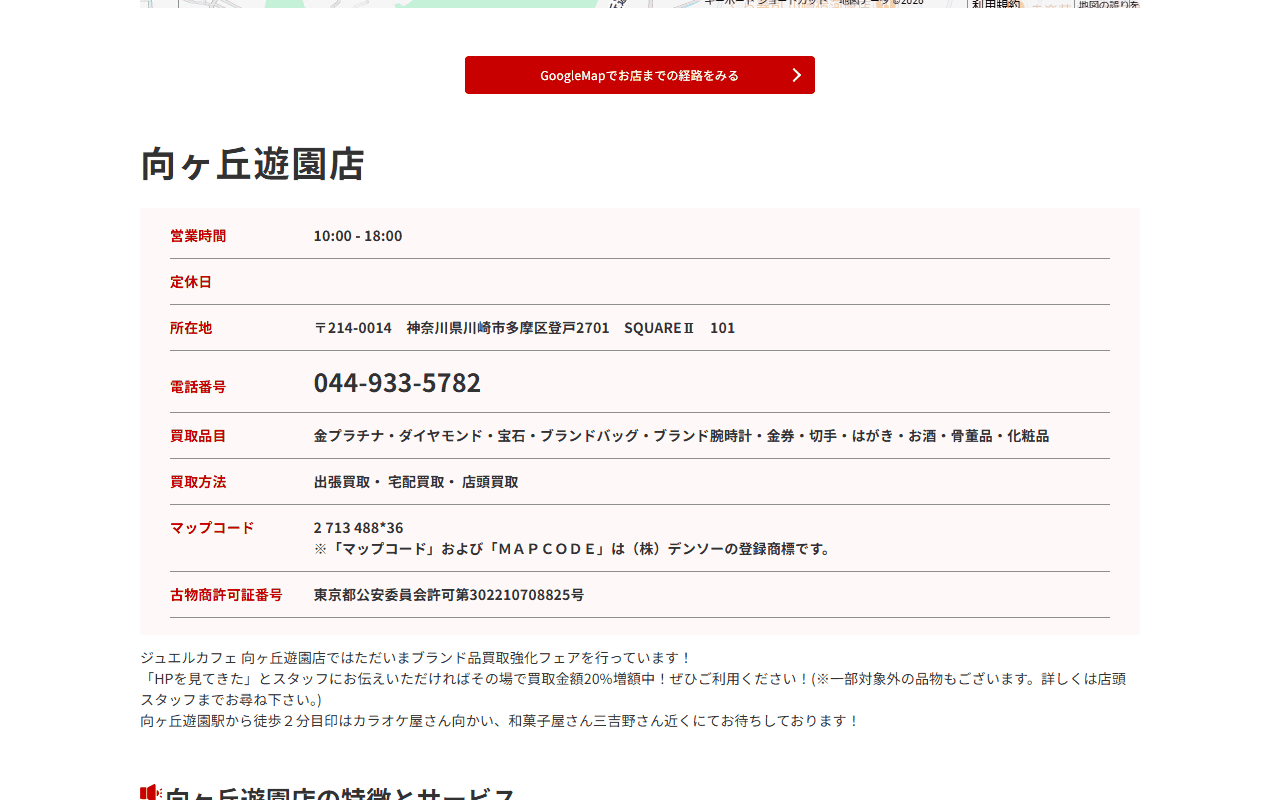Select the phone number 044-933-5782
Screen dimensions: 1280x800
coord(397,383)
